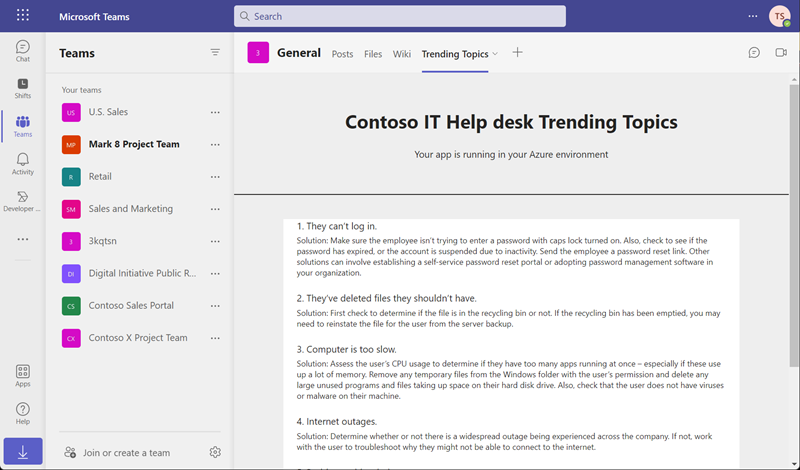
Task: Start a Meet now video call
Action: pos(781,53)
